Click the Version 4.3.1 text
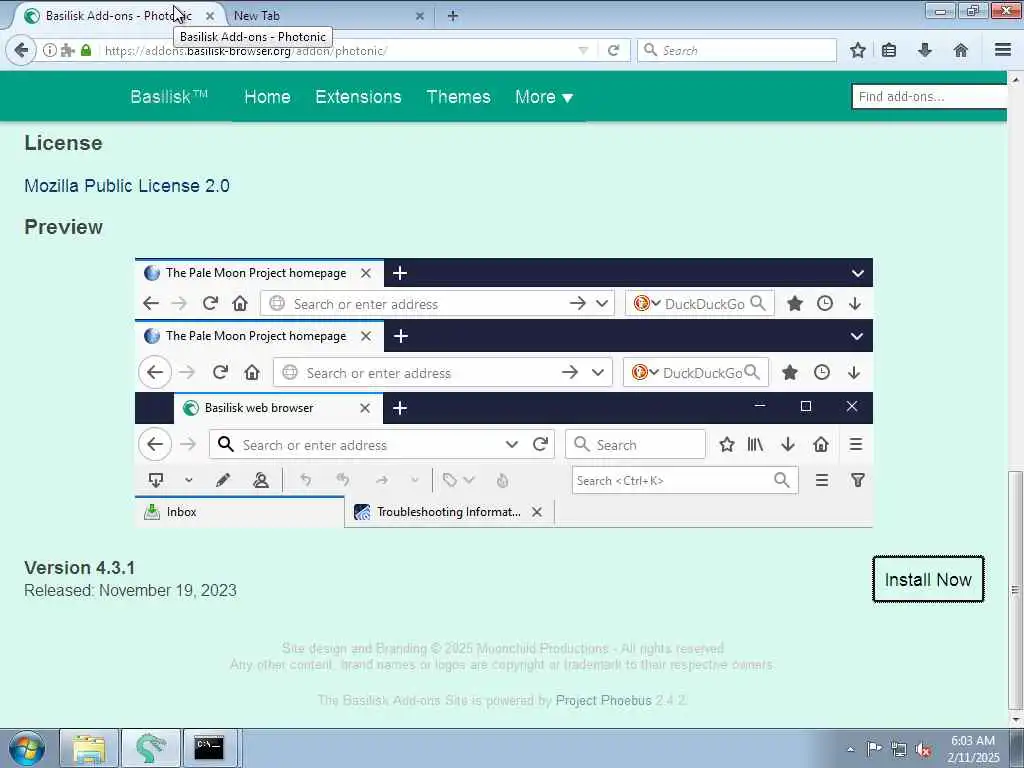Screen dimensions: 1024x768 pos(80,568)
